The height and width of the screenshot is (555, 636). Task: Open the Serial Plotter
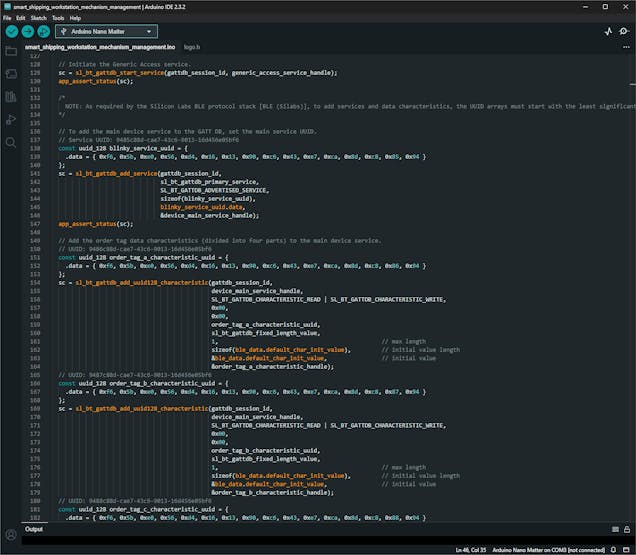(x=609, y=31)
